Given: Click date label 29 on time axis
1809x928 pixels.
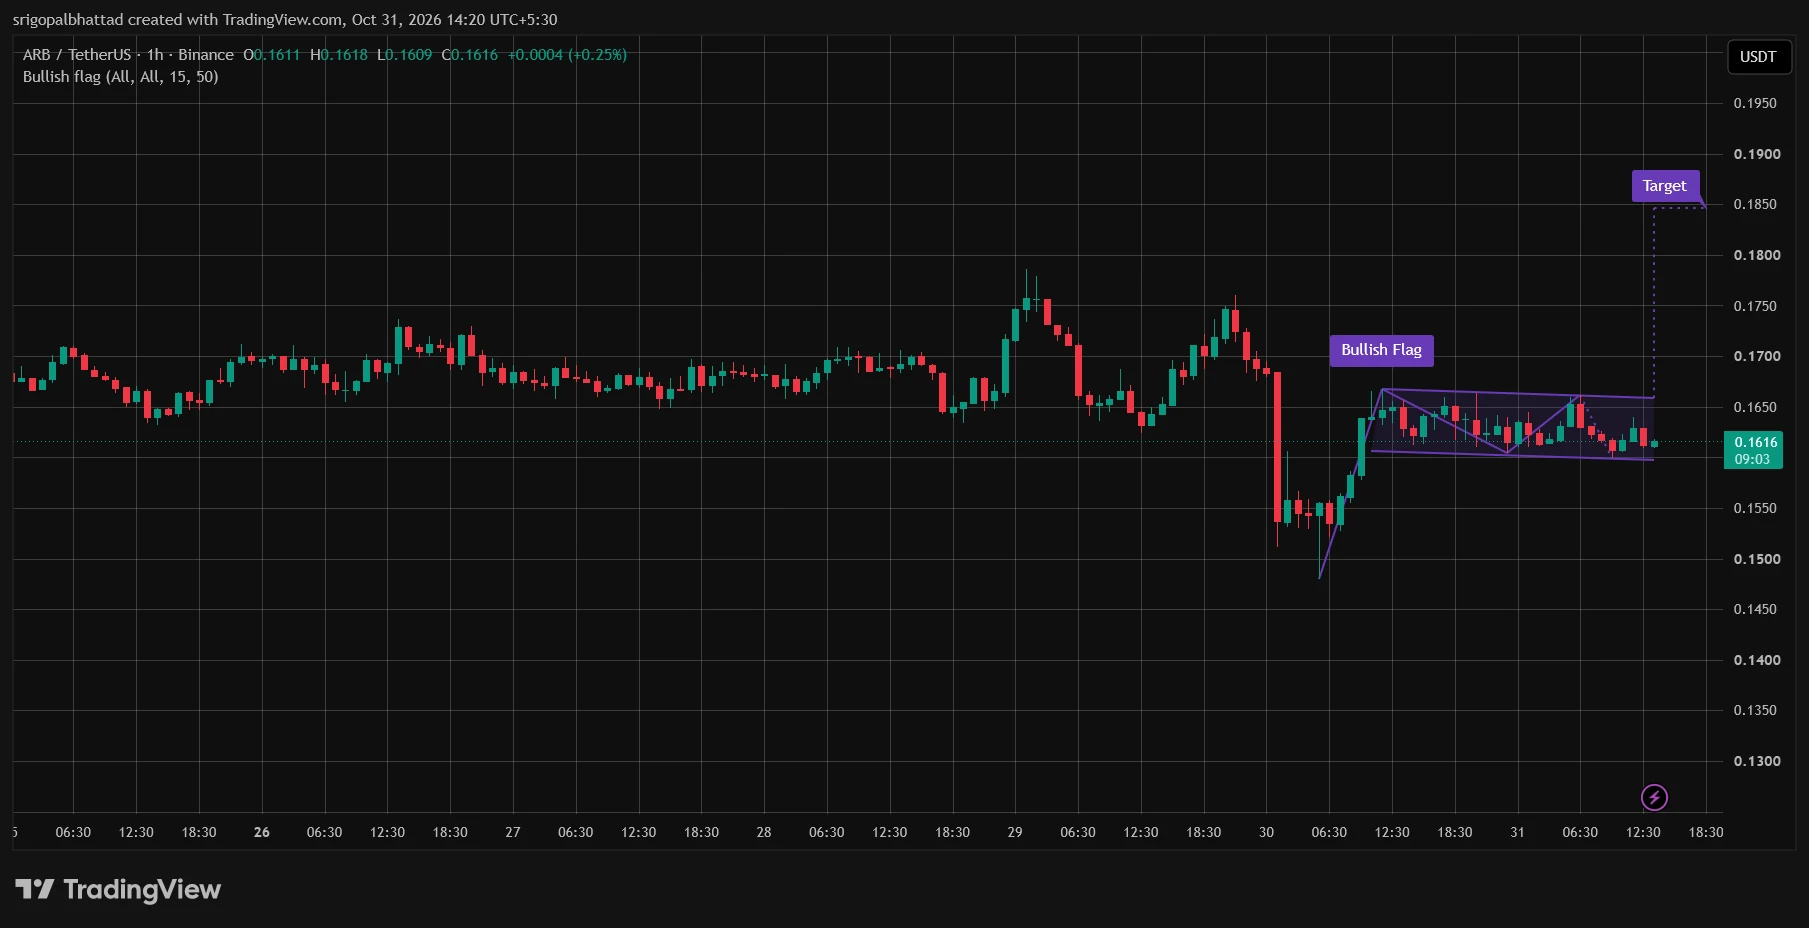Looking at the screenshot, I should point(1015,832).
